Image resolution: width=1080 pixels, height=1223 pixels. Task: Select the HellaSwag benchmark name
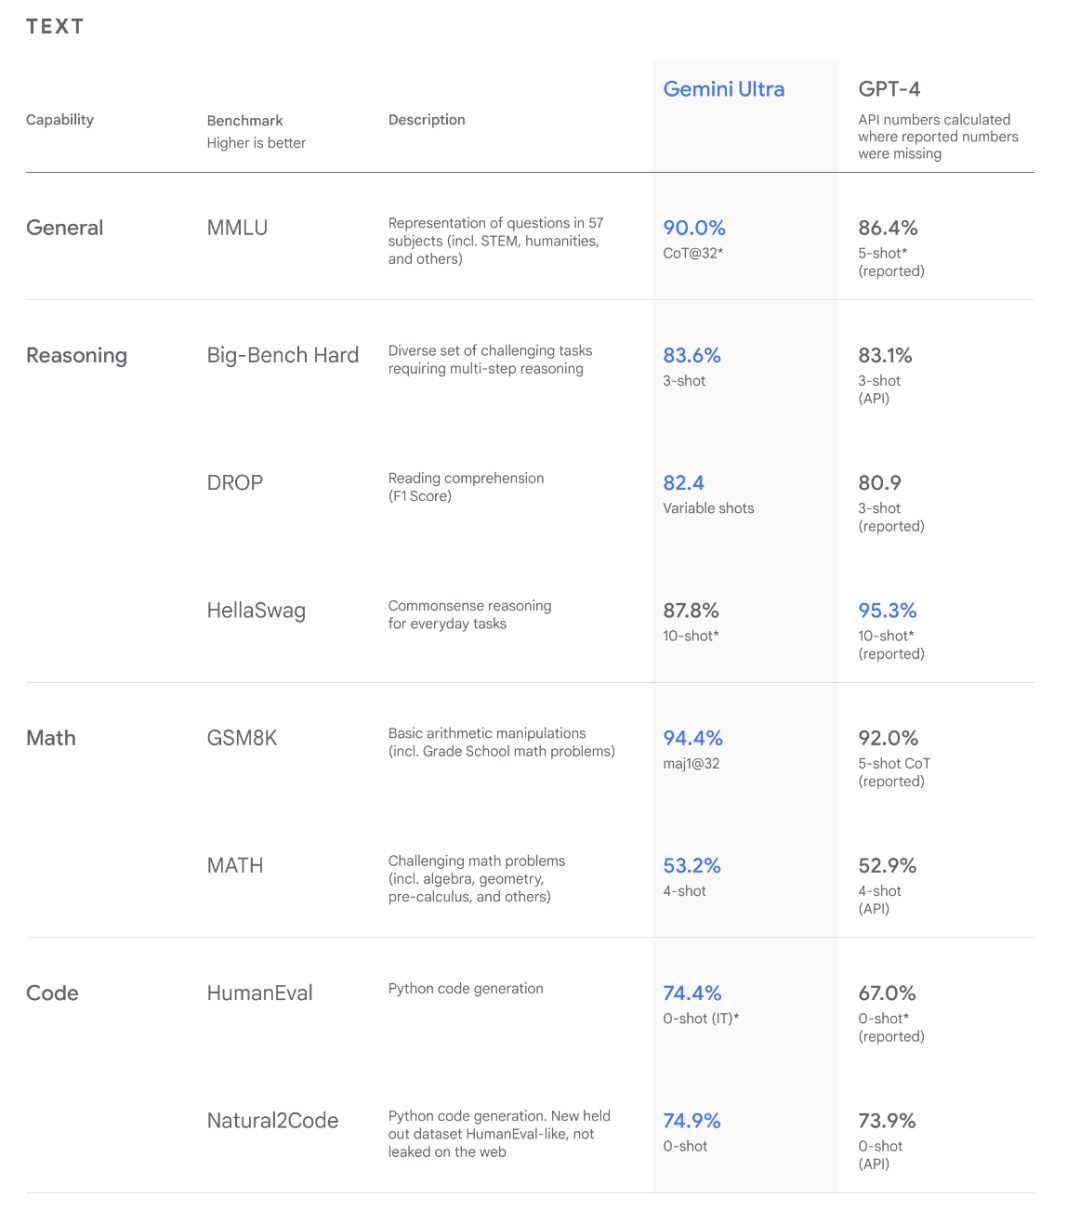[256, 611]
